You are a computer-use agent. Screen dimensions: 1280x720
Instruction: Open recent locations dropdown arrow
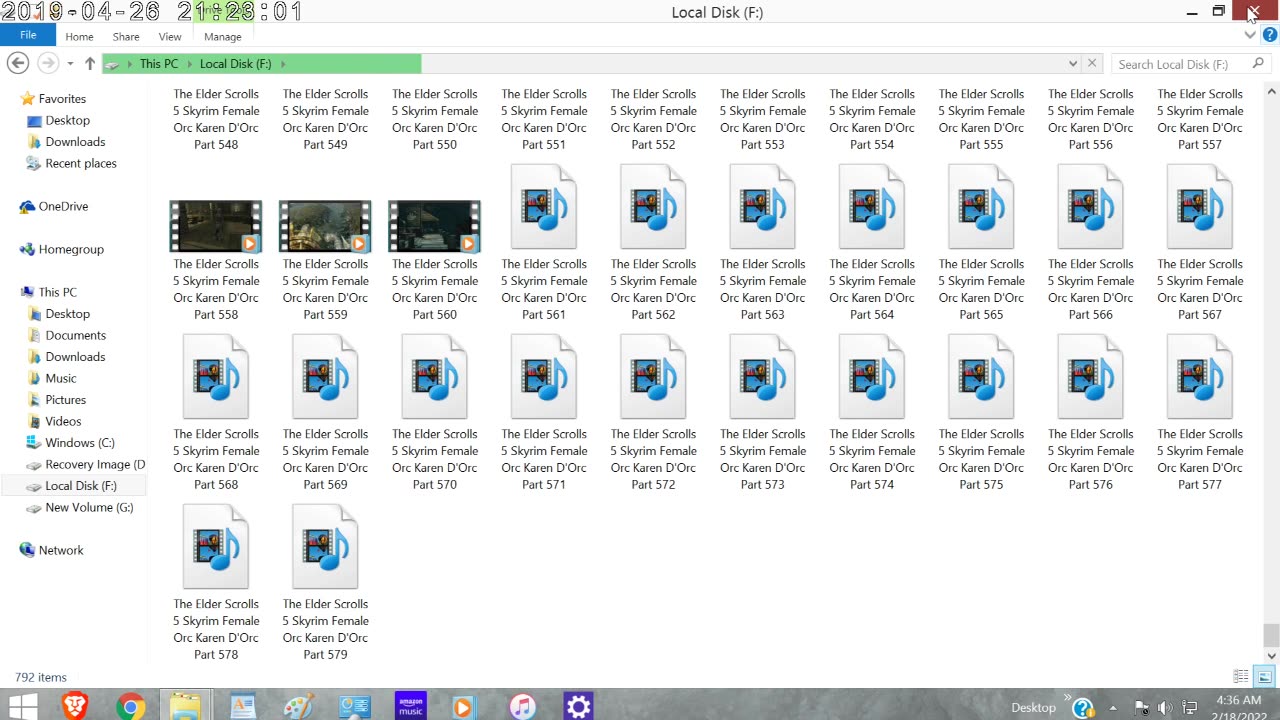(x=70, y=64)
